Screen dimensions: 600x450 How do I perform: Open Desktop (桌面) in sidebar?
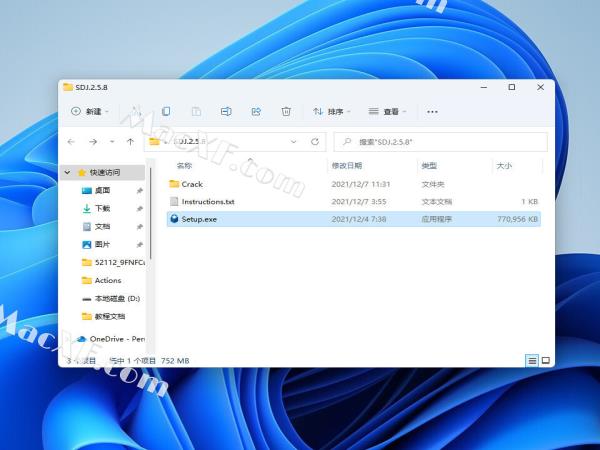tap(103, 191)
